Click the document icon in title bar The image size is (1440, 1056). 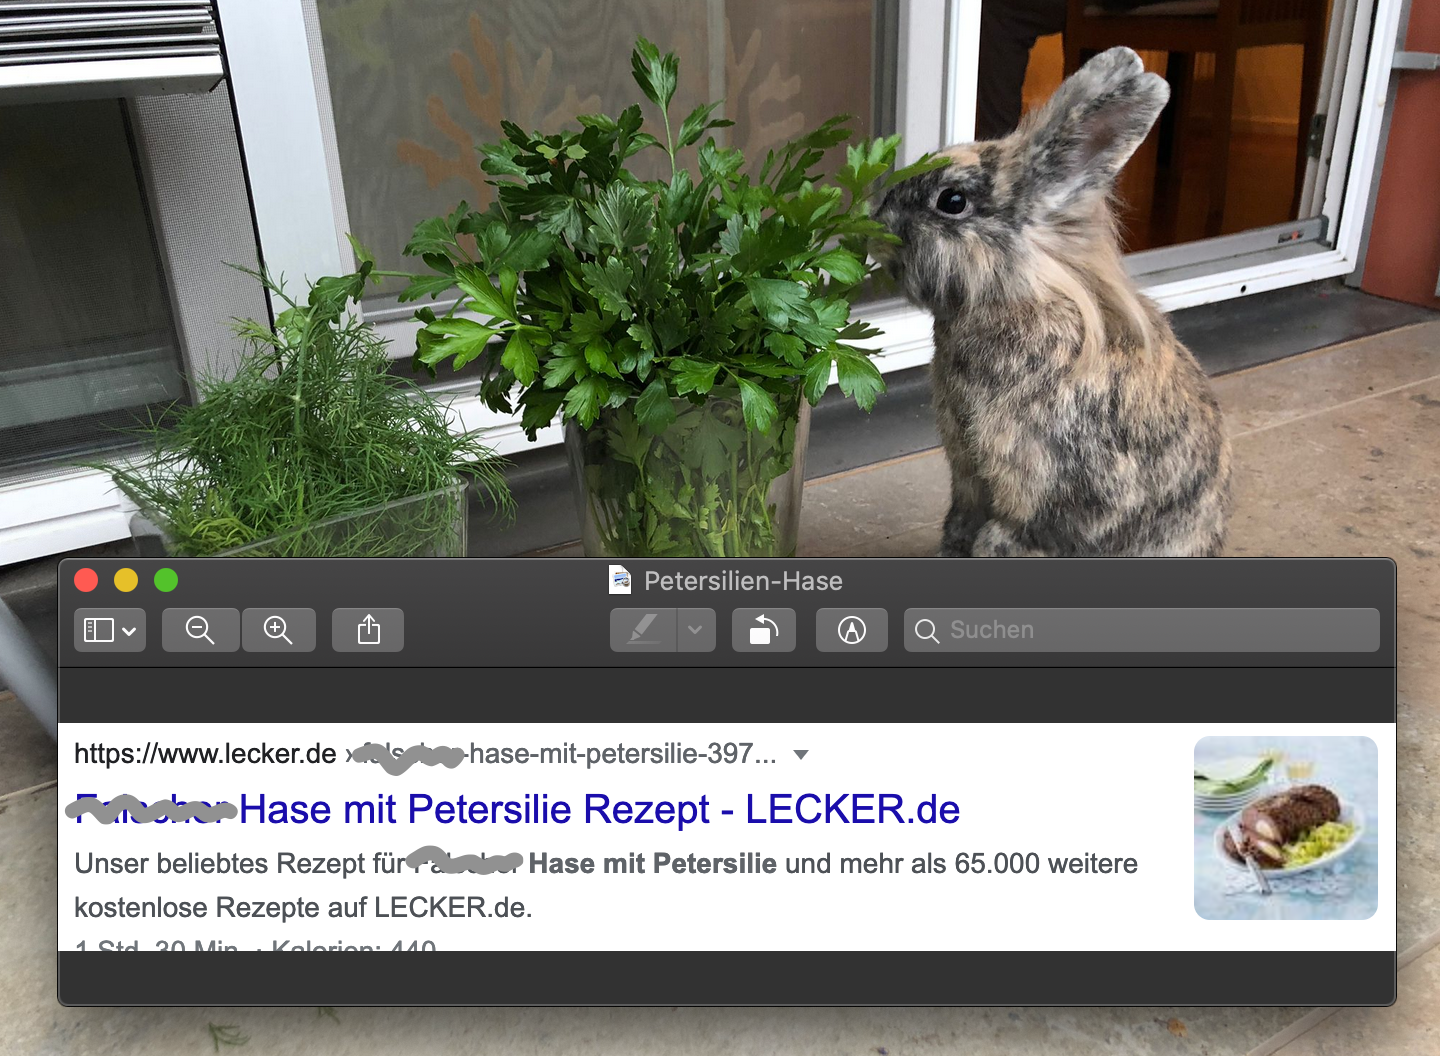click(x=620, y=580)
